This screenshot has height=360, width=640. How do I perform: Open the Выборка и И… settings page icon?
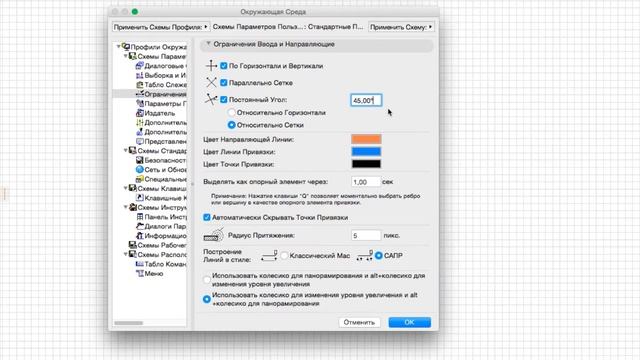[x=139, y=75]
